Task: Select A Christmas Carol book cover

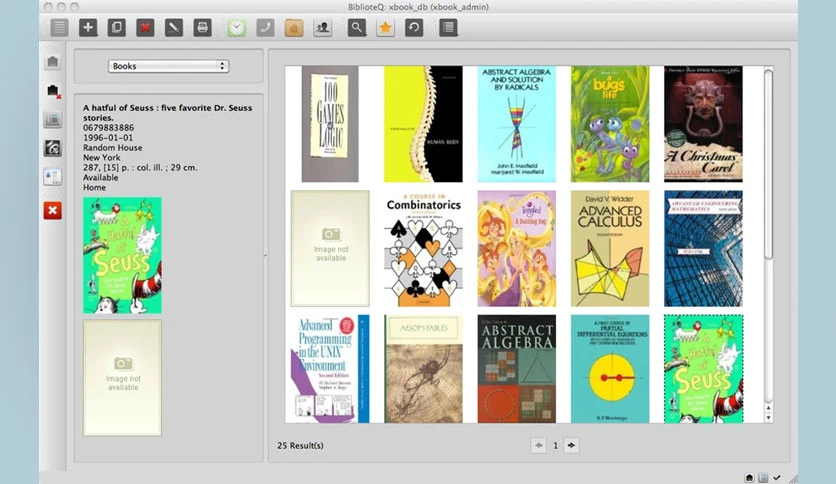Action: (703, 124)
